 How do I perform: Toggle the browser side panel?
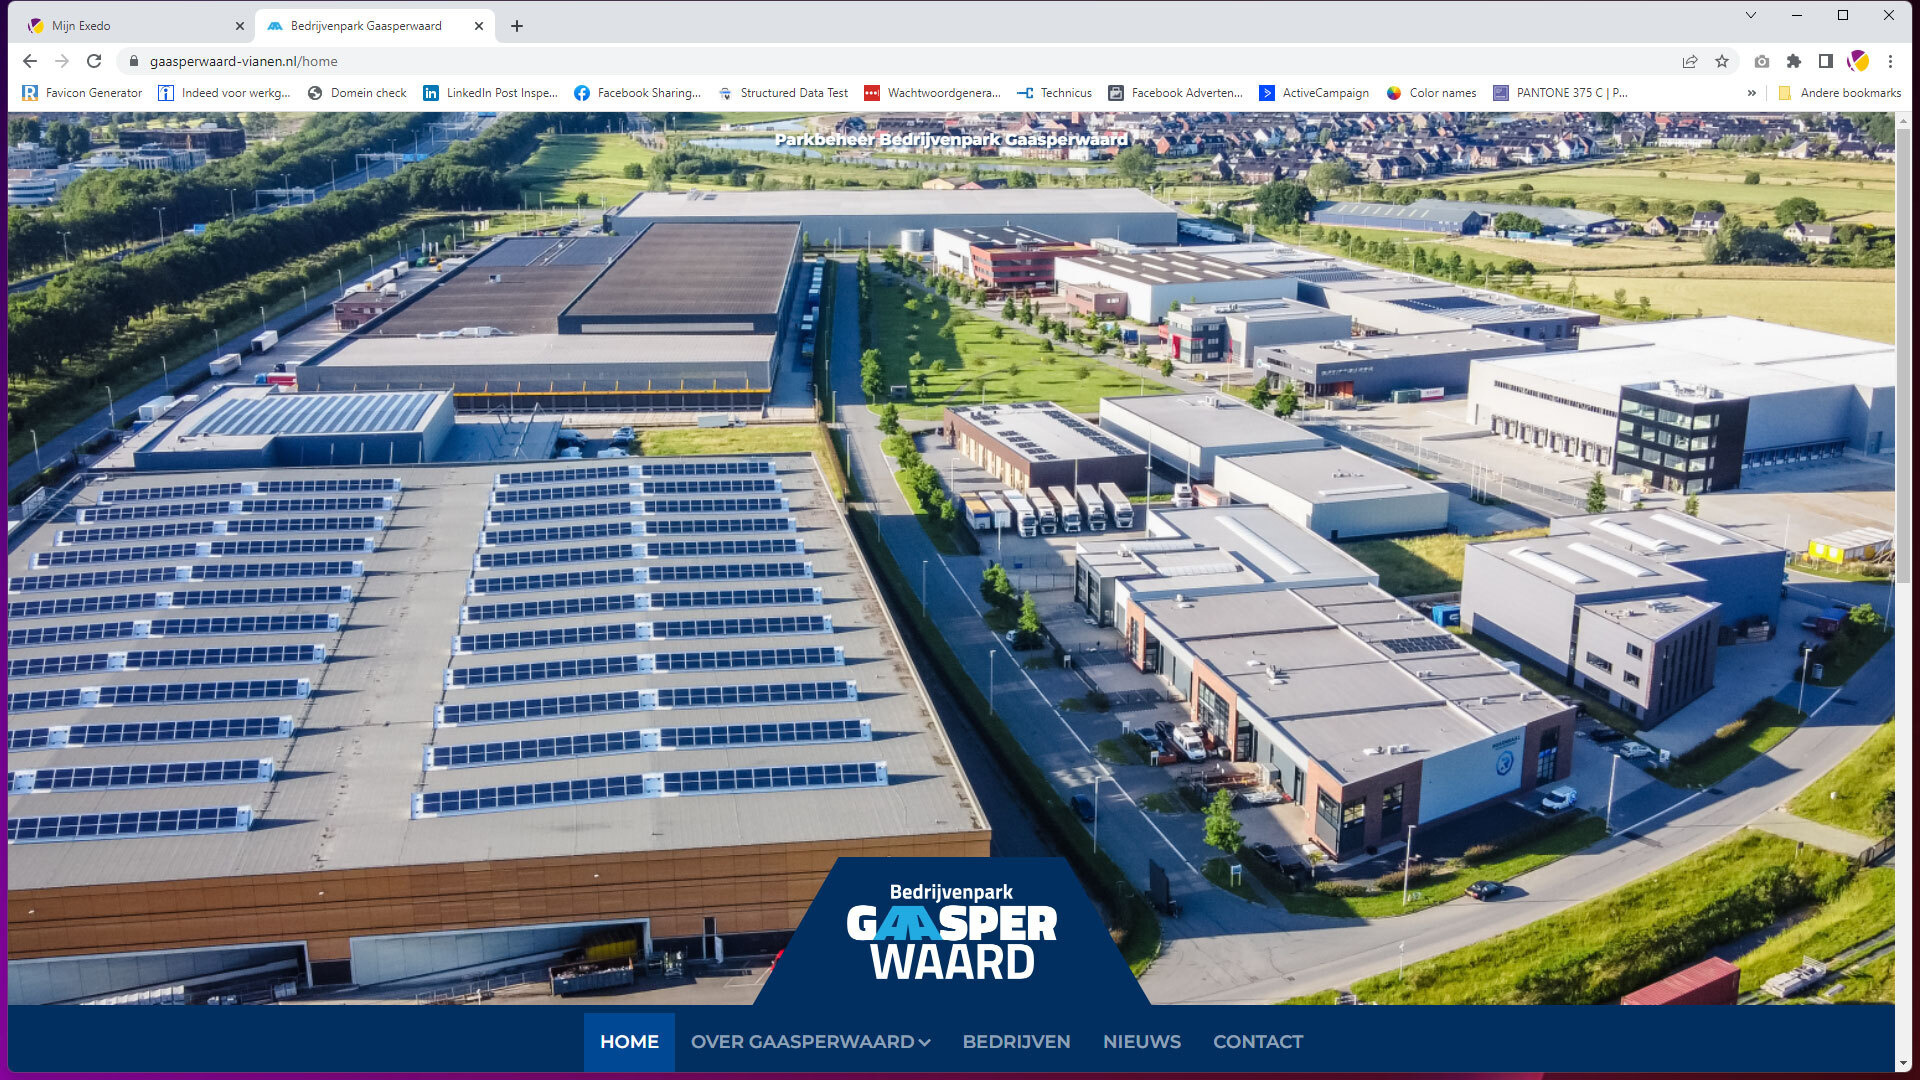pyautogui.click(x=1826, y=61)
